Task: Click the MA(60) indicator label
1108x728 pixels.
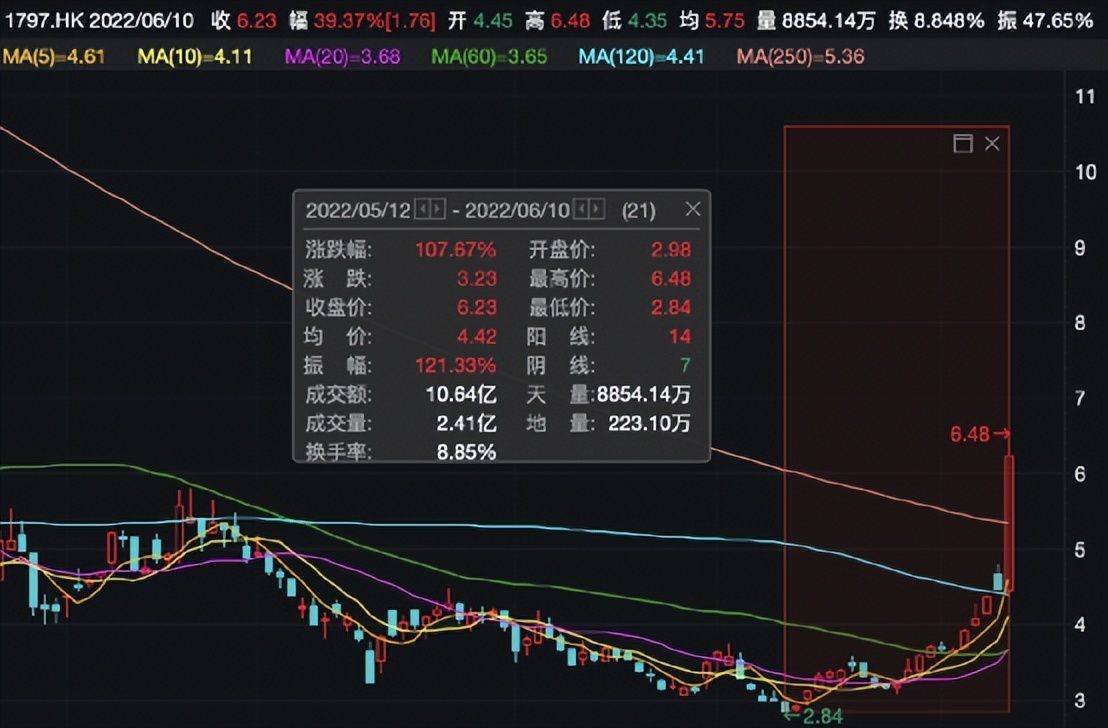Action: (x=489, y=57)
